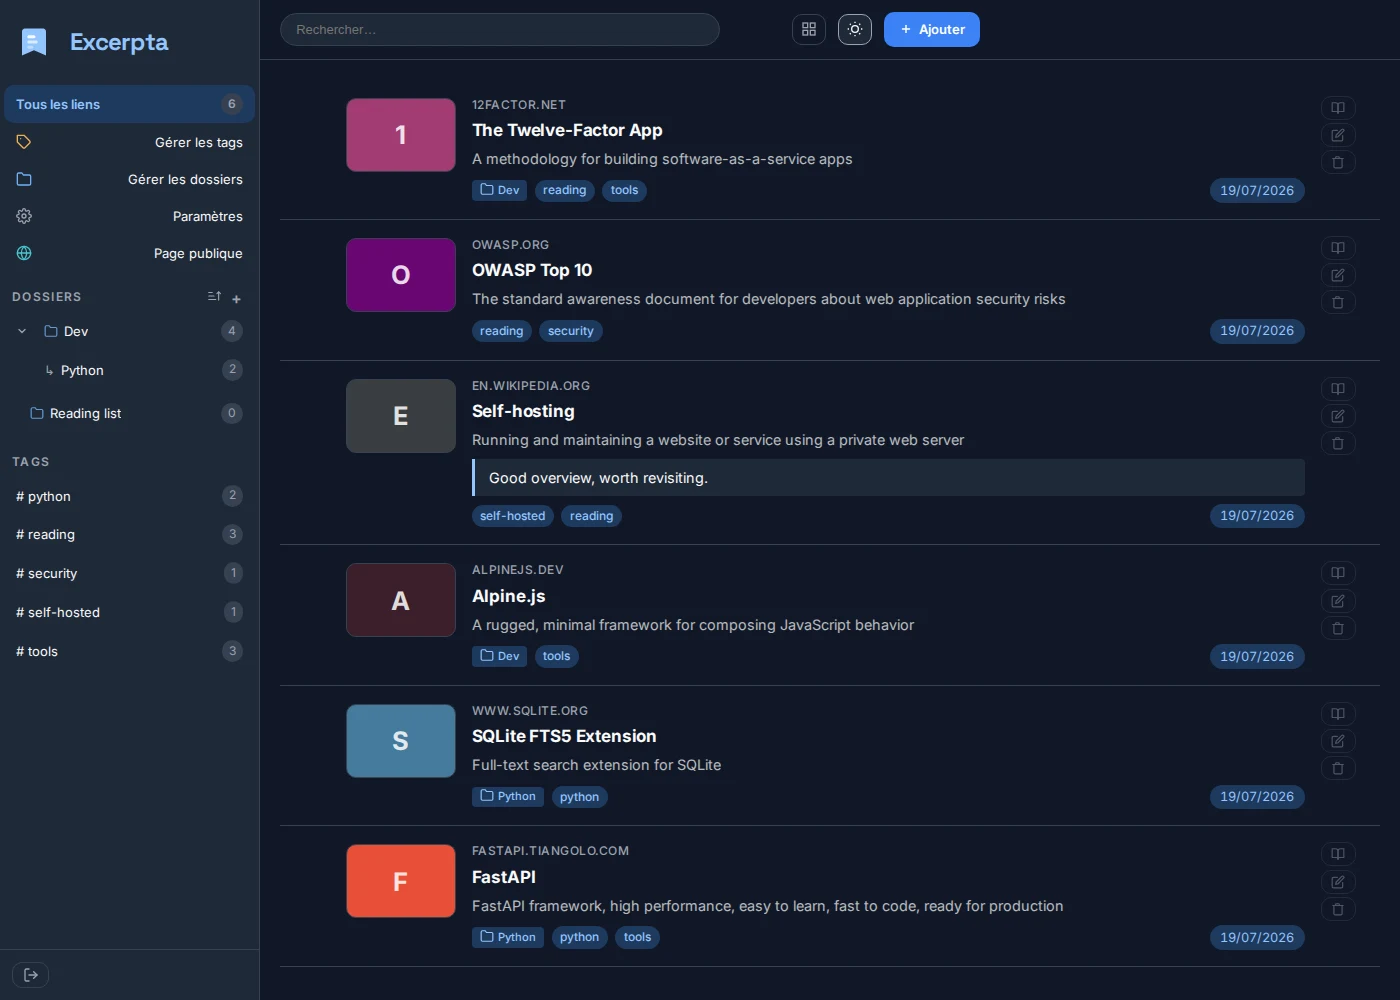This screenshot has height=1000, width=1400.
Task: Add a new folder with plus icon
Action: point(237,298)
